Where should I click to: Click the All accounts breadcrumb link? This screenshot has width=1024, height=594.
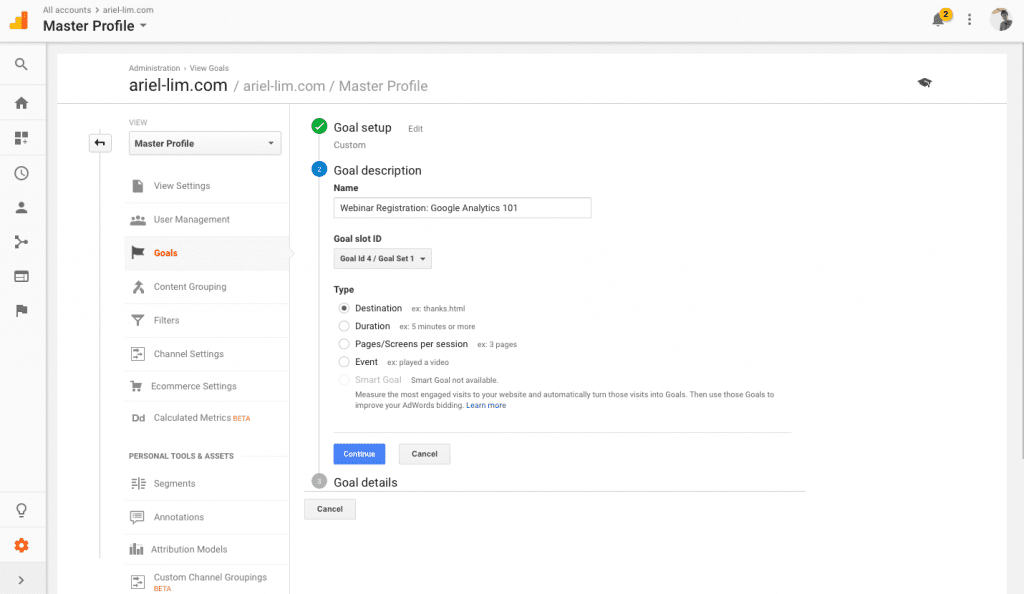(x=67, y=10)
